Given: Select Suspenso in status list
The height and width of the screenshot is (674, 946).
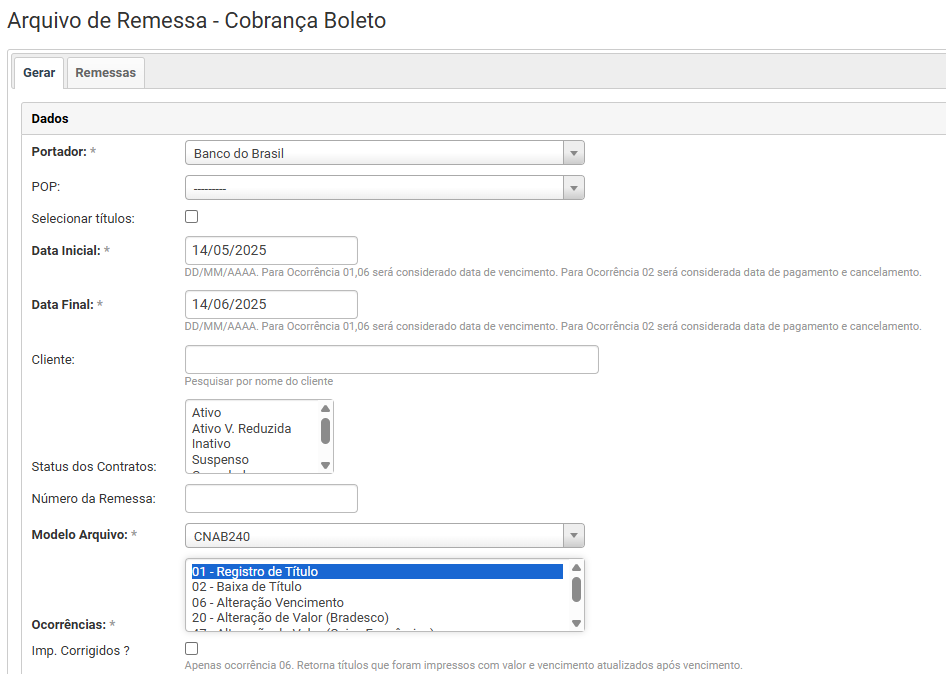Looking at the screenshot, I should pos(220,459).
